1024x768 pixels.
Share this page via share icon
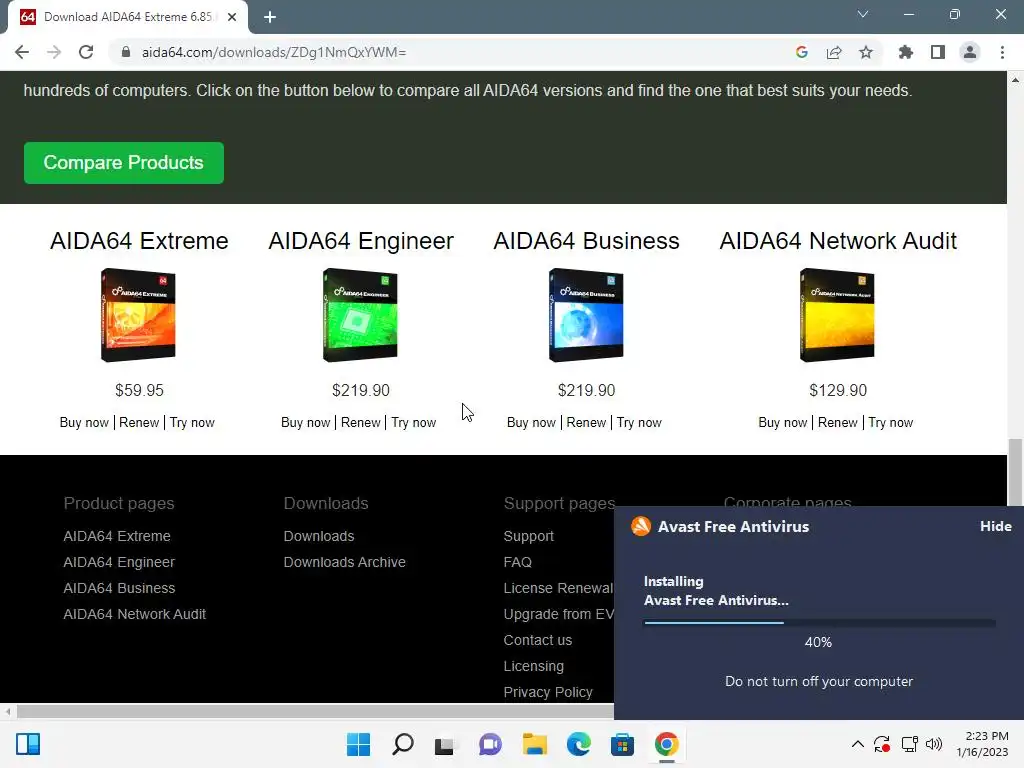coord(834,52)
